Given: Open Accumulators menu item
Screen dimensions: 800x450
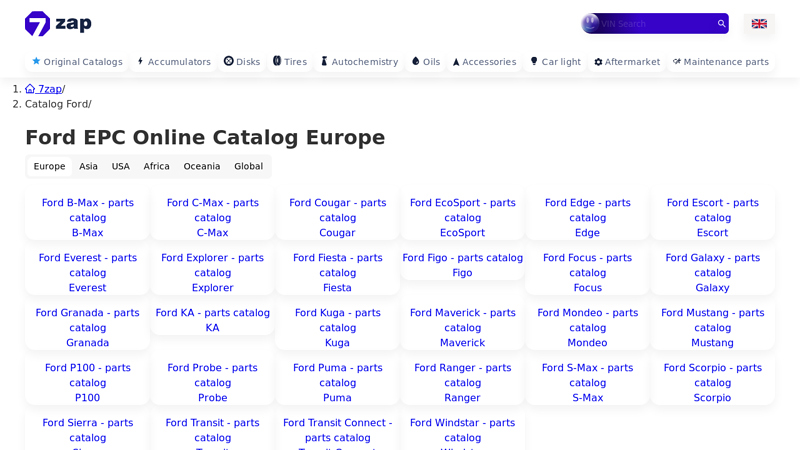Looking at the screenshot, I should 174,62.
